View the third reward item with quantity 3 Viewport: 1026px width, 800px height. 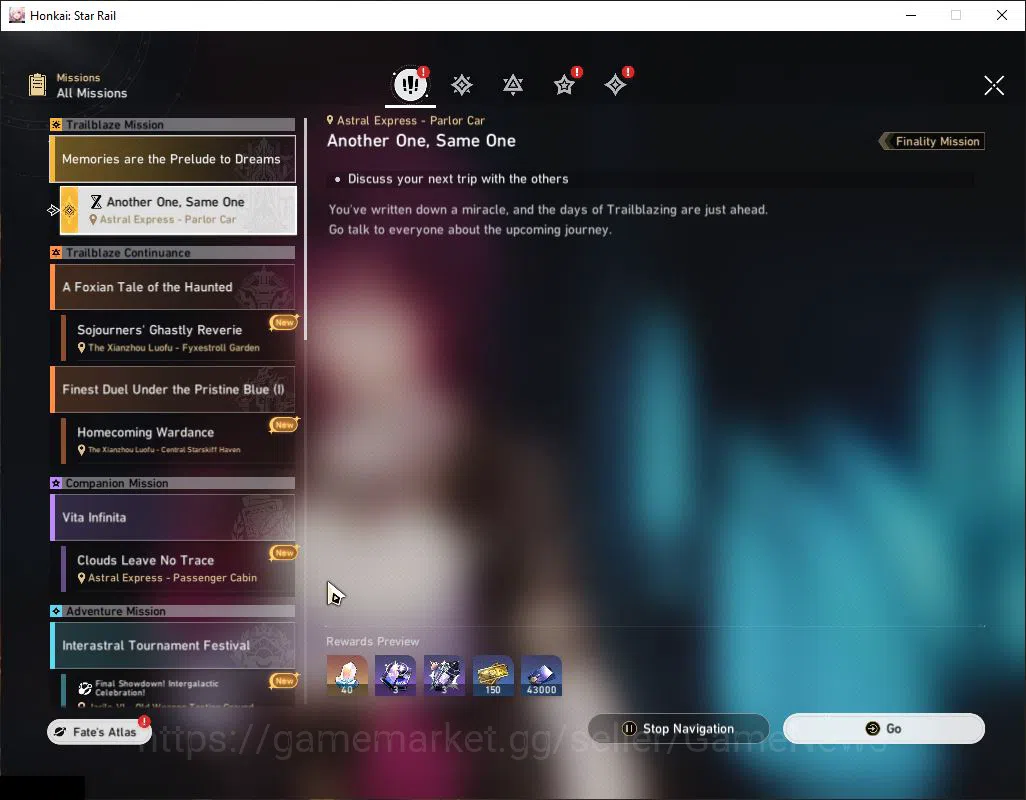tap(444, 675)
